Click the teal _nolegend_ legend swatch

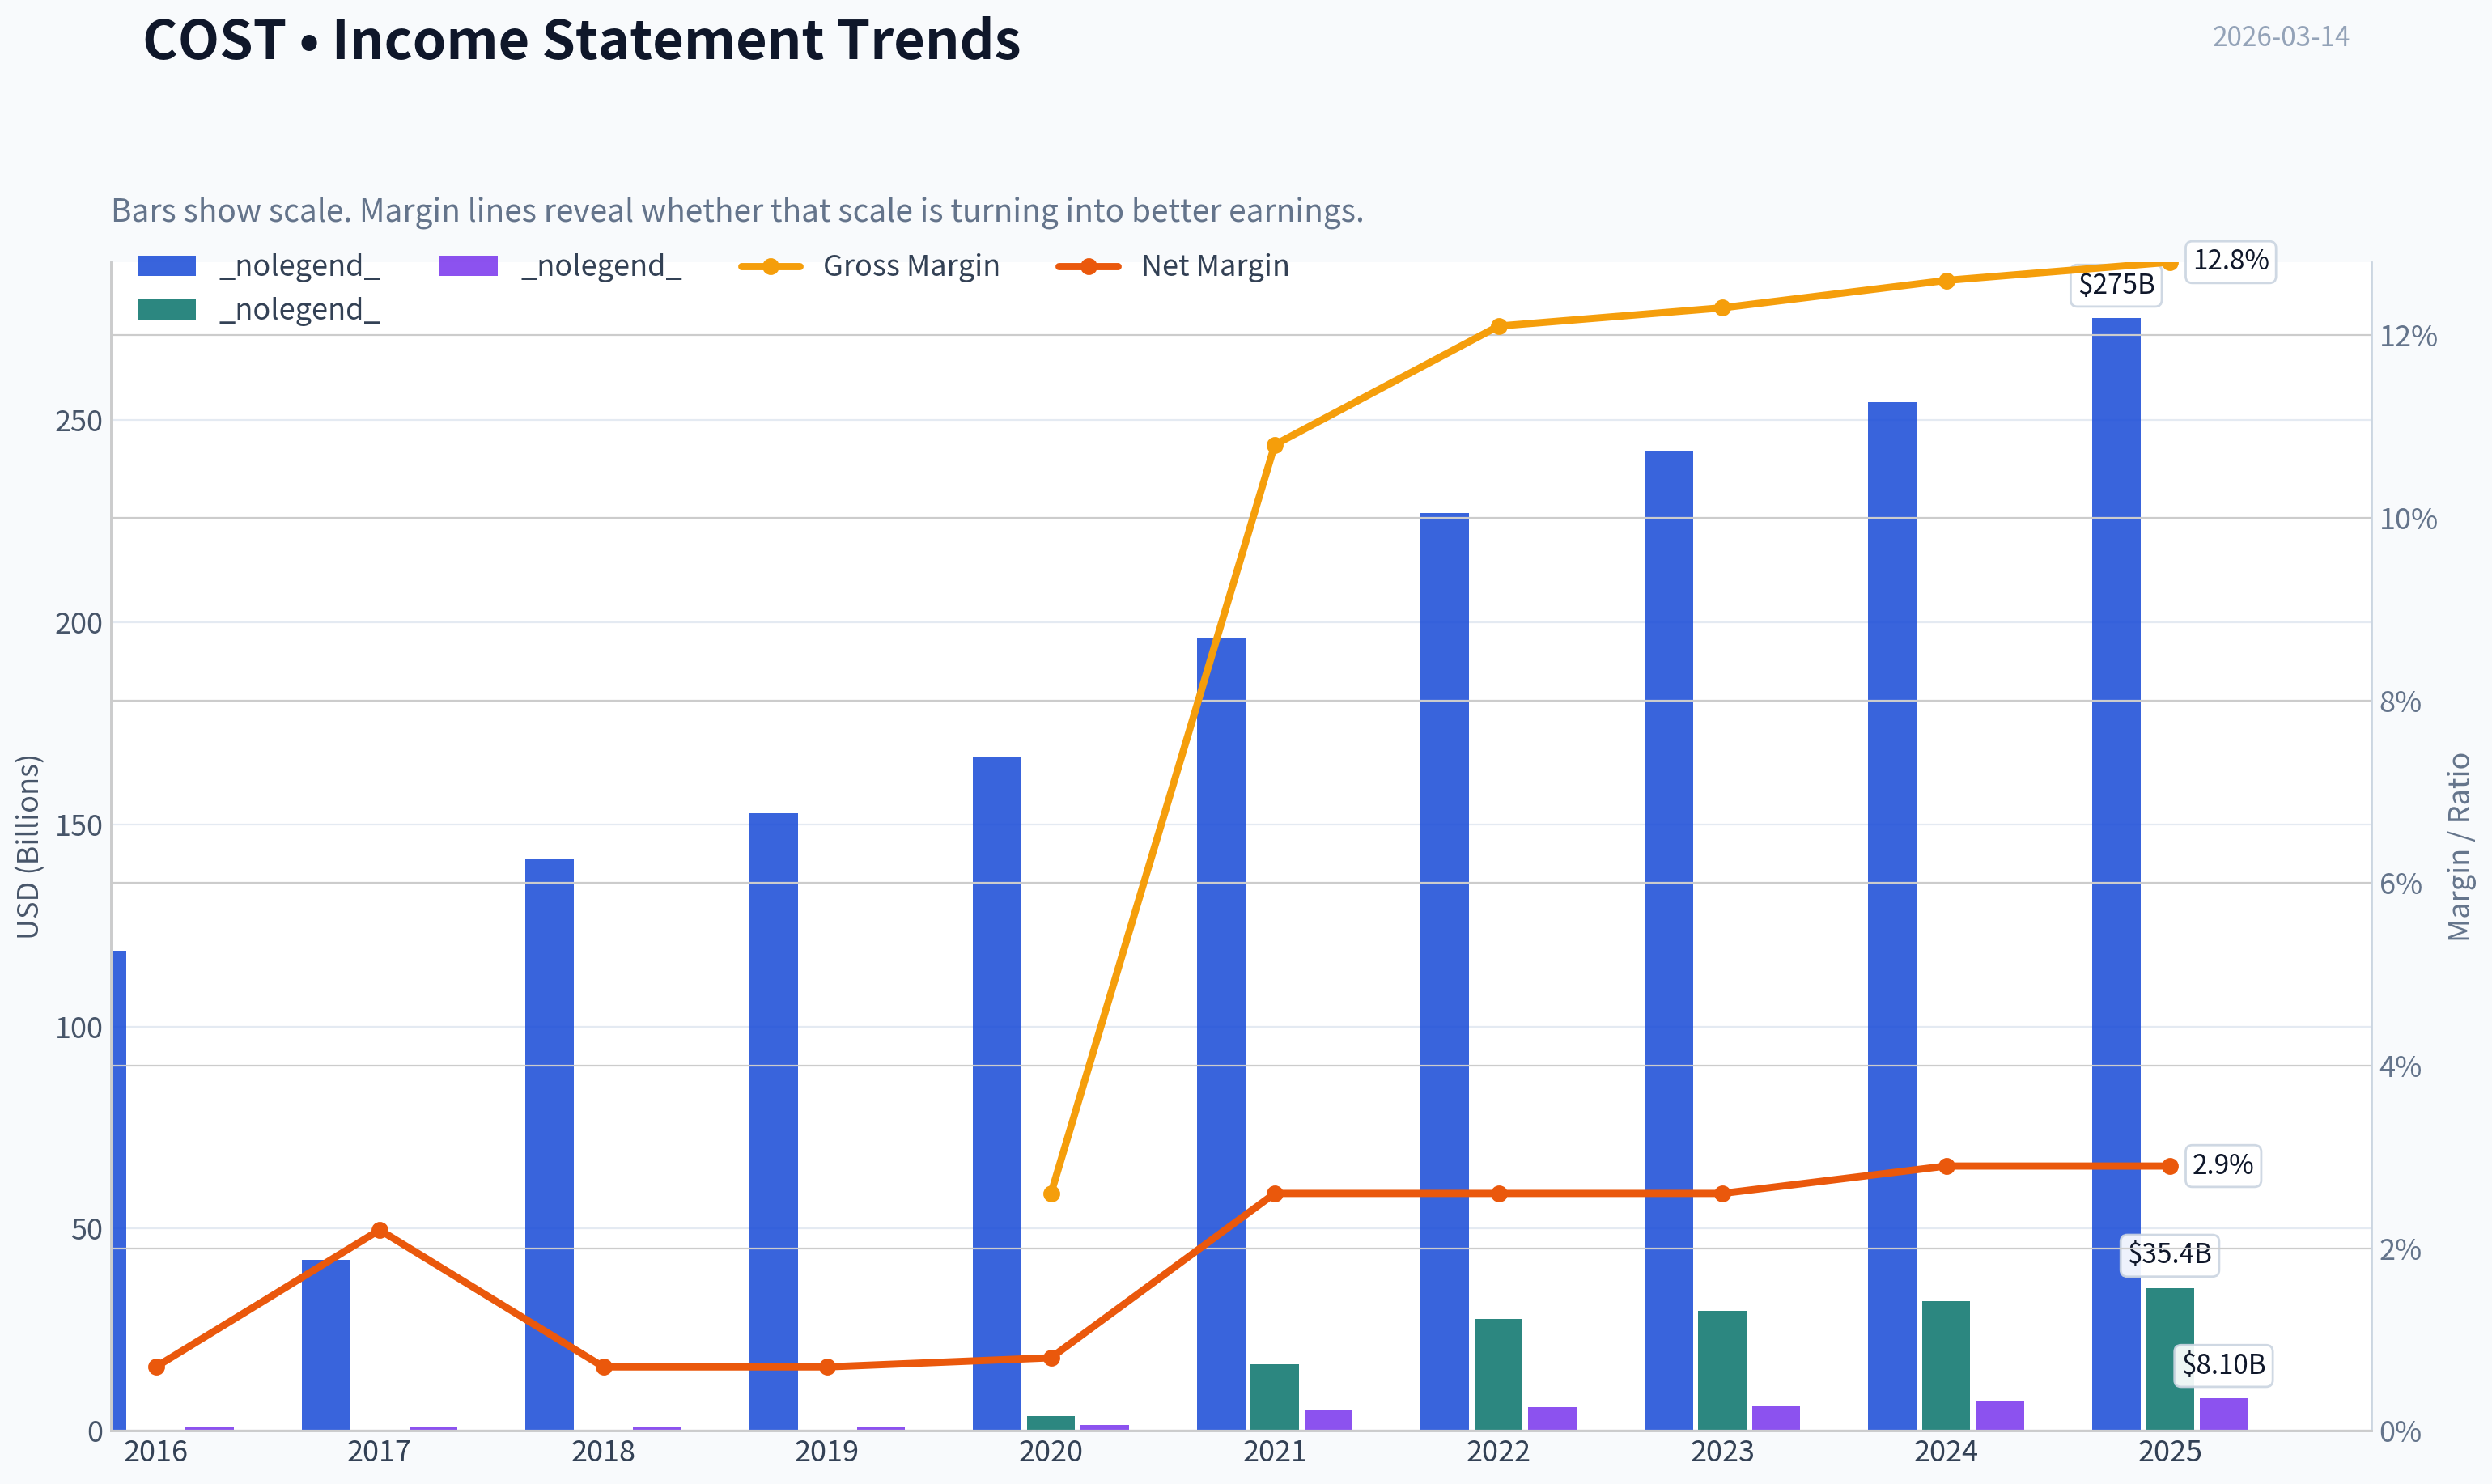[x=166, y=310]
